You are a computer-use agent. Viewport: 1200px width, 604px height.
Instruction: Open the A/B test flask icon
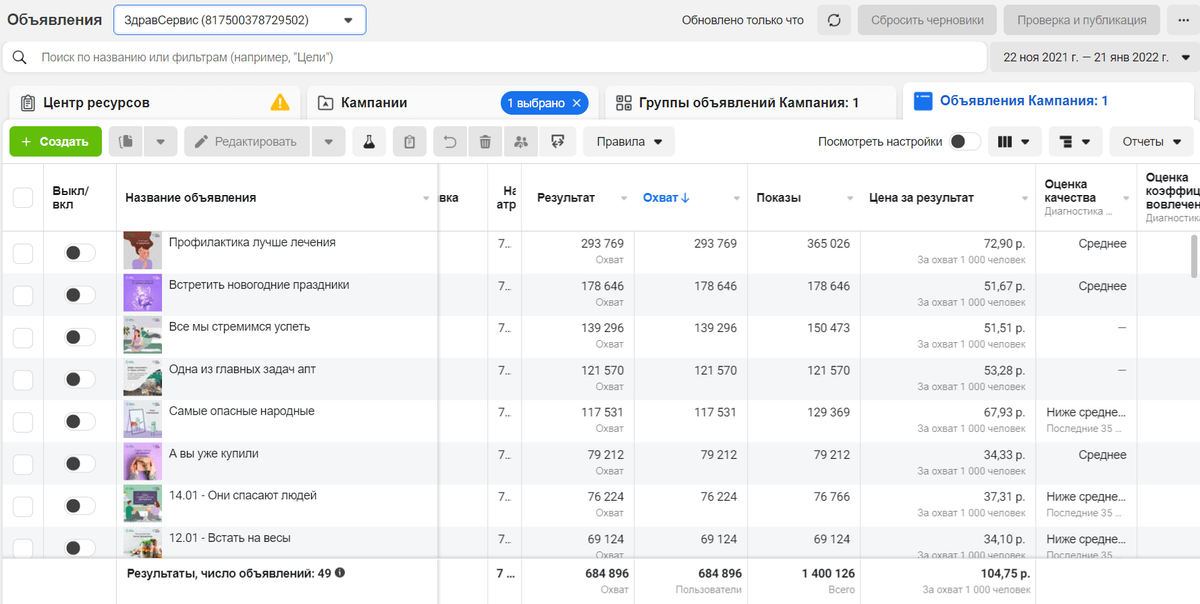(x=369, y=142)
